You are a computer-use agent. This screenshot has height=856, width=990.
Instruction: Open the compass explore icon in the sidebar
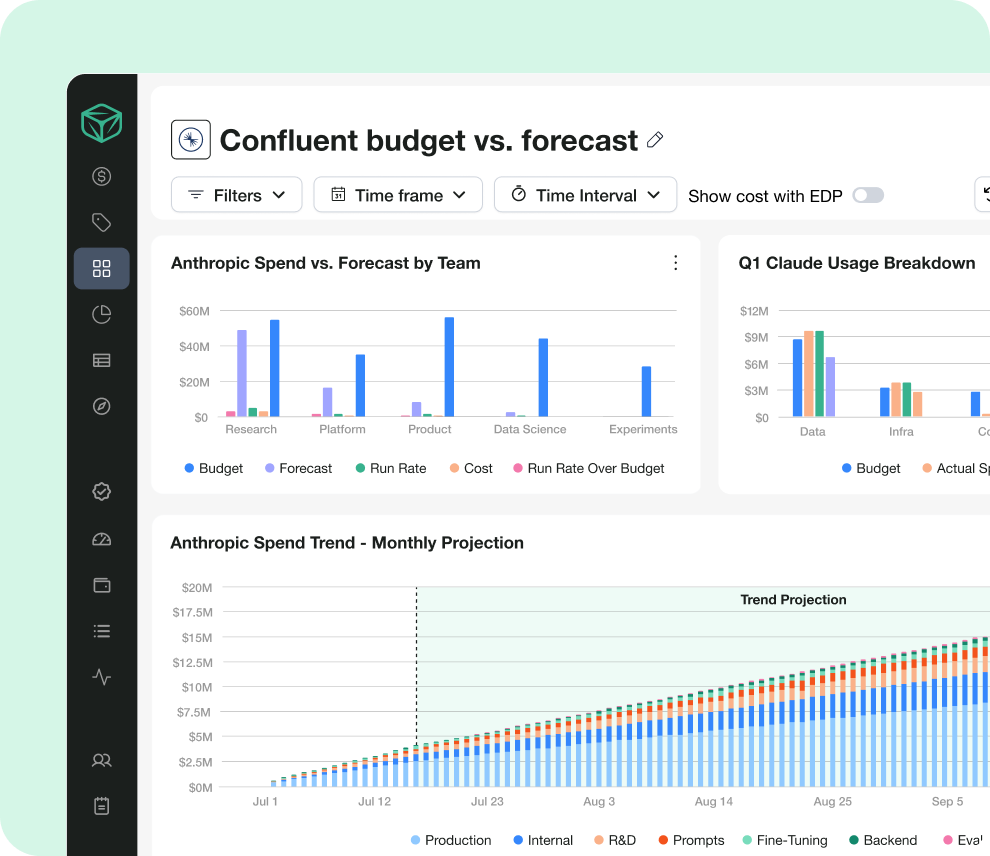pyautogui.click(x=101, y=406)
